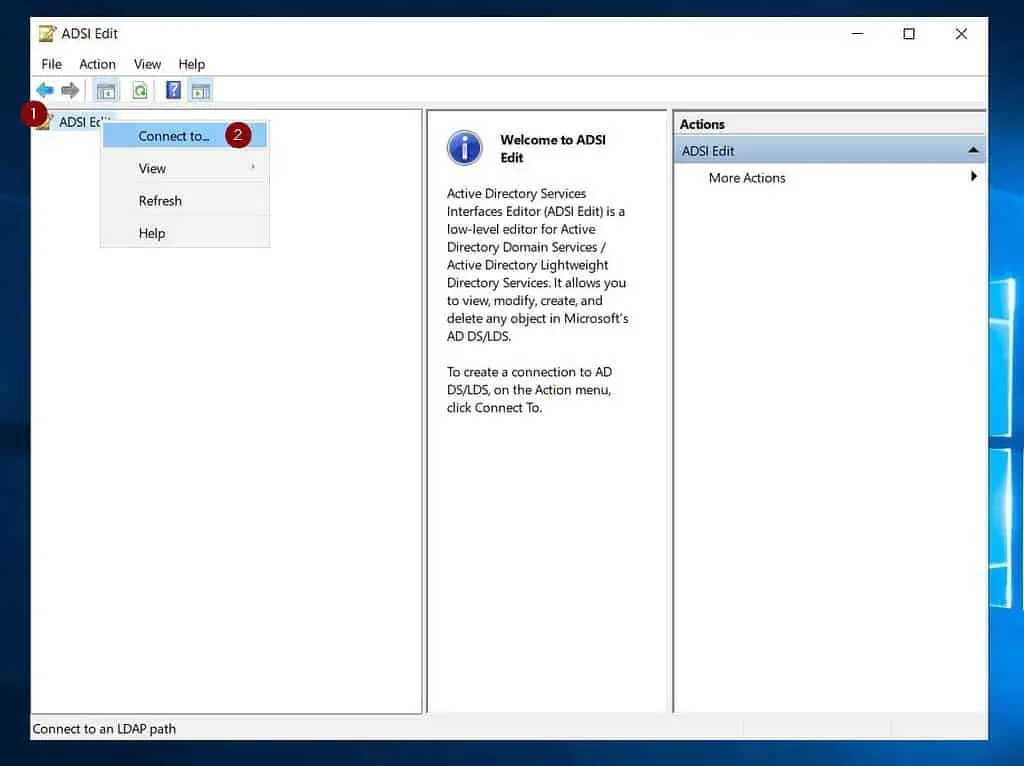This screenshot has height=766, width=1024.
Task: Click the Actions pane title
Action: point(702,124)
